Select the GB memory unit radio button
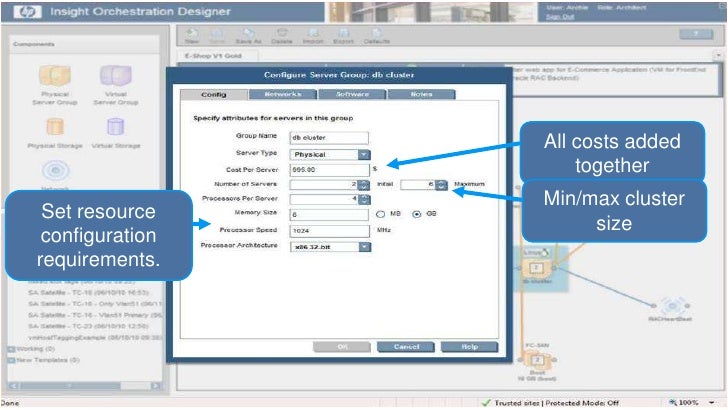728x410 pixels. click(417, 214)
